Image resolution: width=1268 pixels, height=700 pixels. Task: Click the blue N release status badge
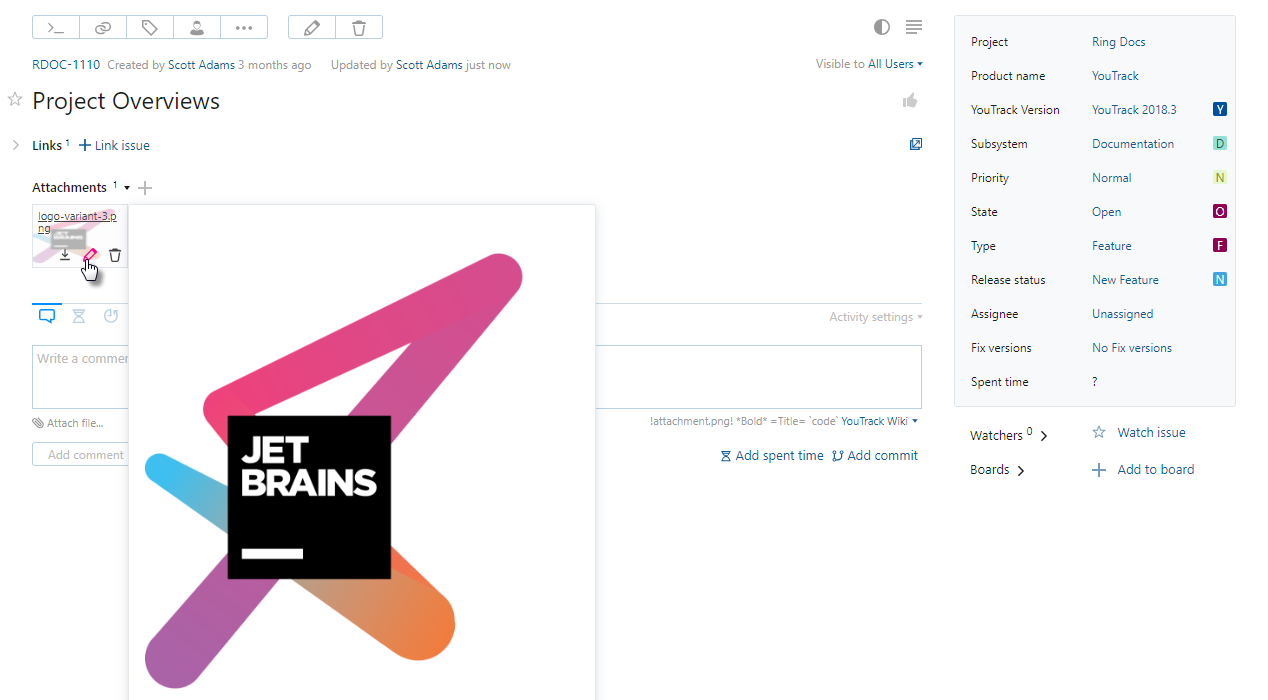[x=1220, y=279]
